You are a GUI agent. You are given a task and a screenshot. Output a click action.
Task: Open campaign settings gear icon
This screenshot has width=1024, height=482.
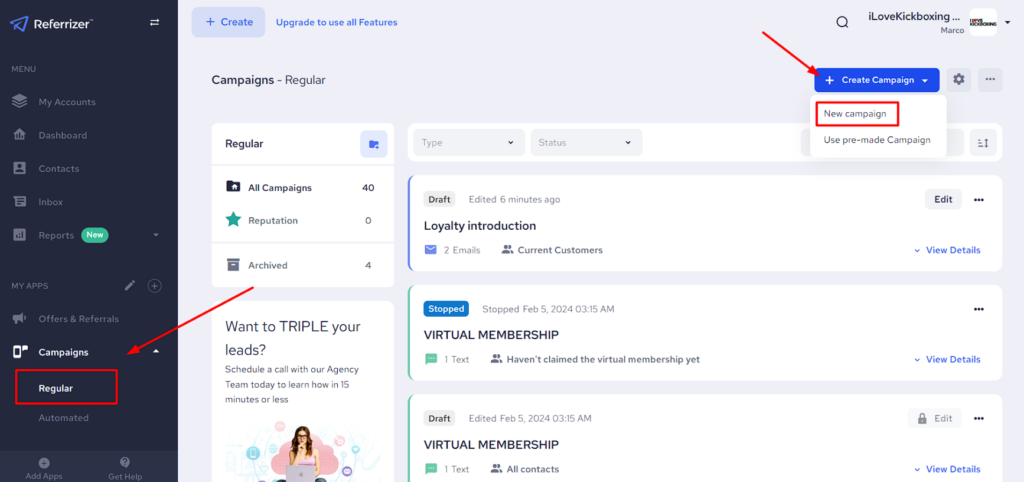tap(959, 80)
